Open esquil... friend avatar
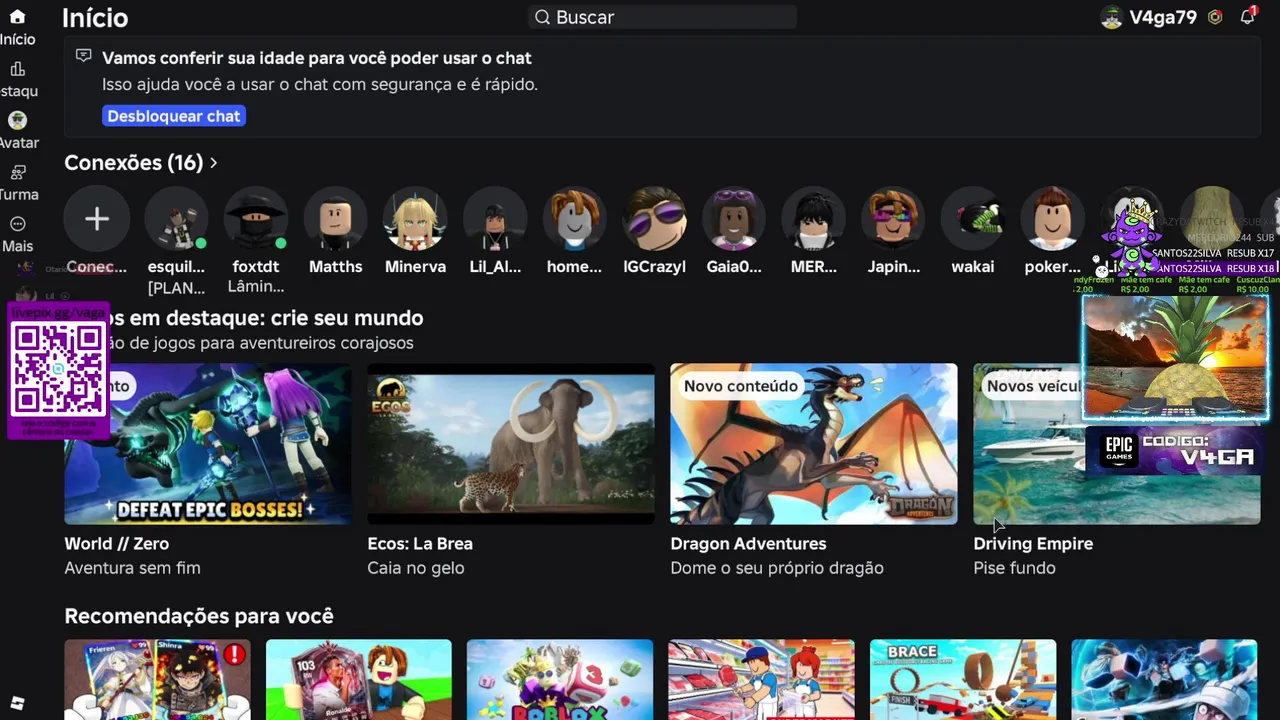This screenshot has width=1280, height=720. (x=176, y=219)
